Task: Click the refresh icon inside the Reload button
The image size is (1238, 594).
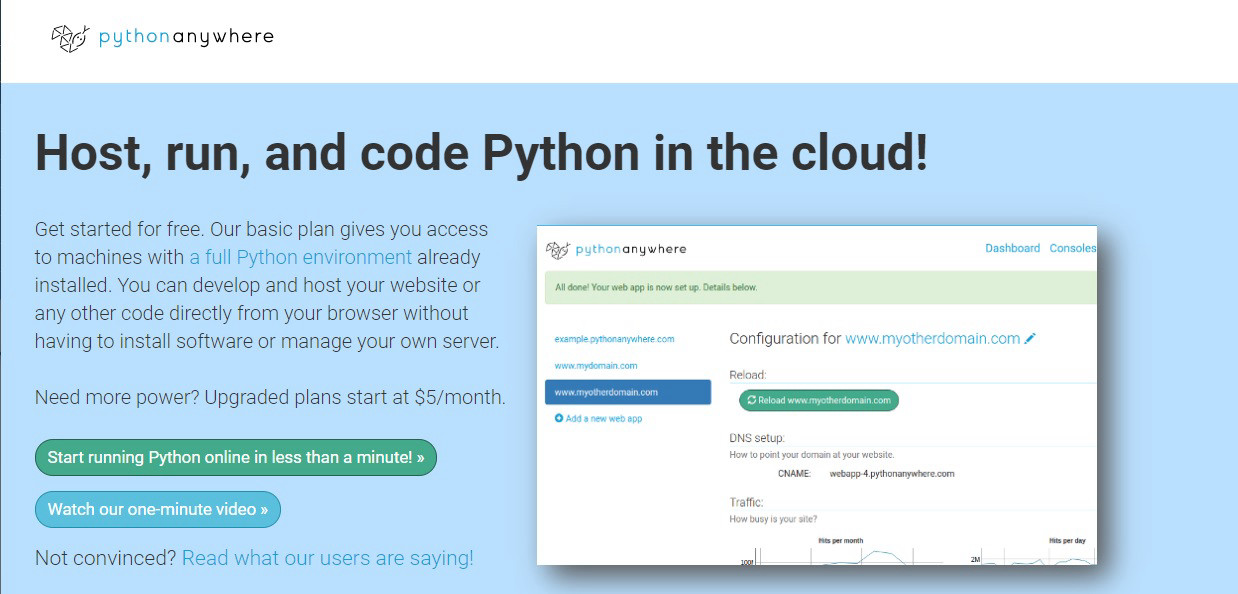Action: pos(752,400)
